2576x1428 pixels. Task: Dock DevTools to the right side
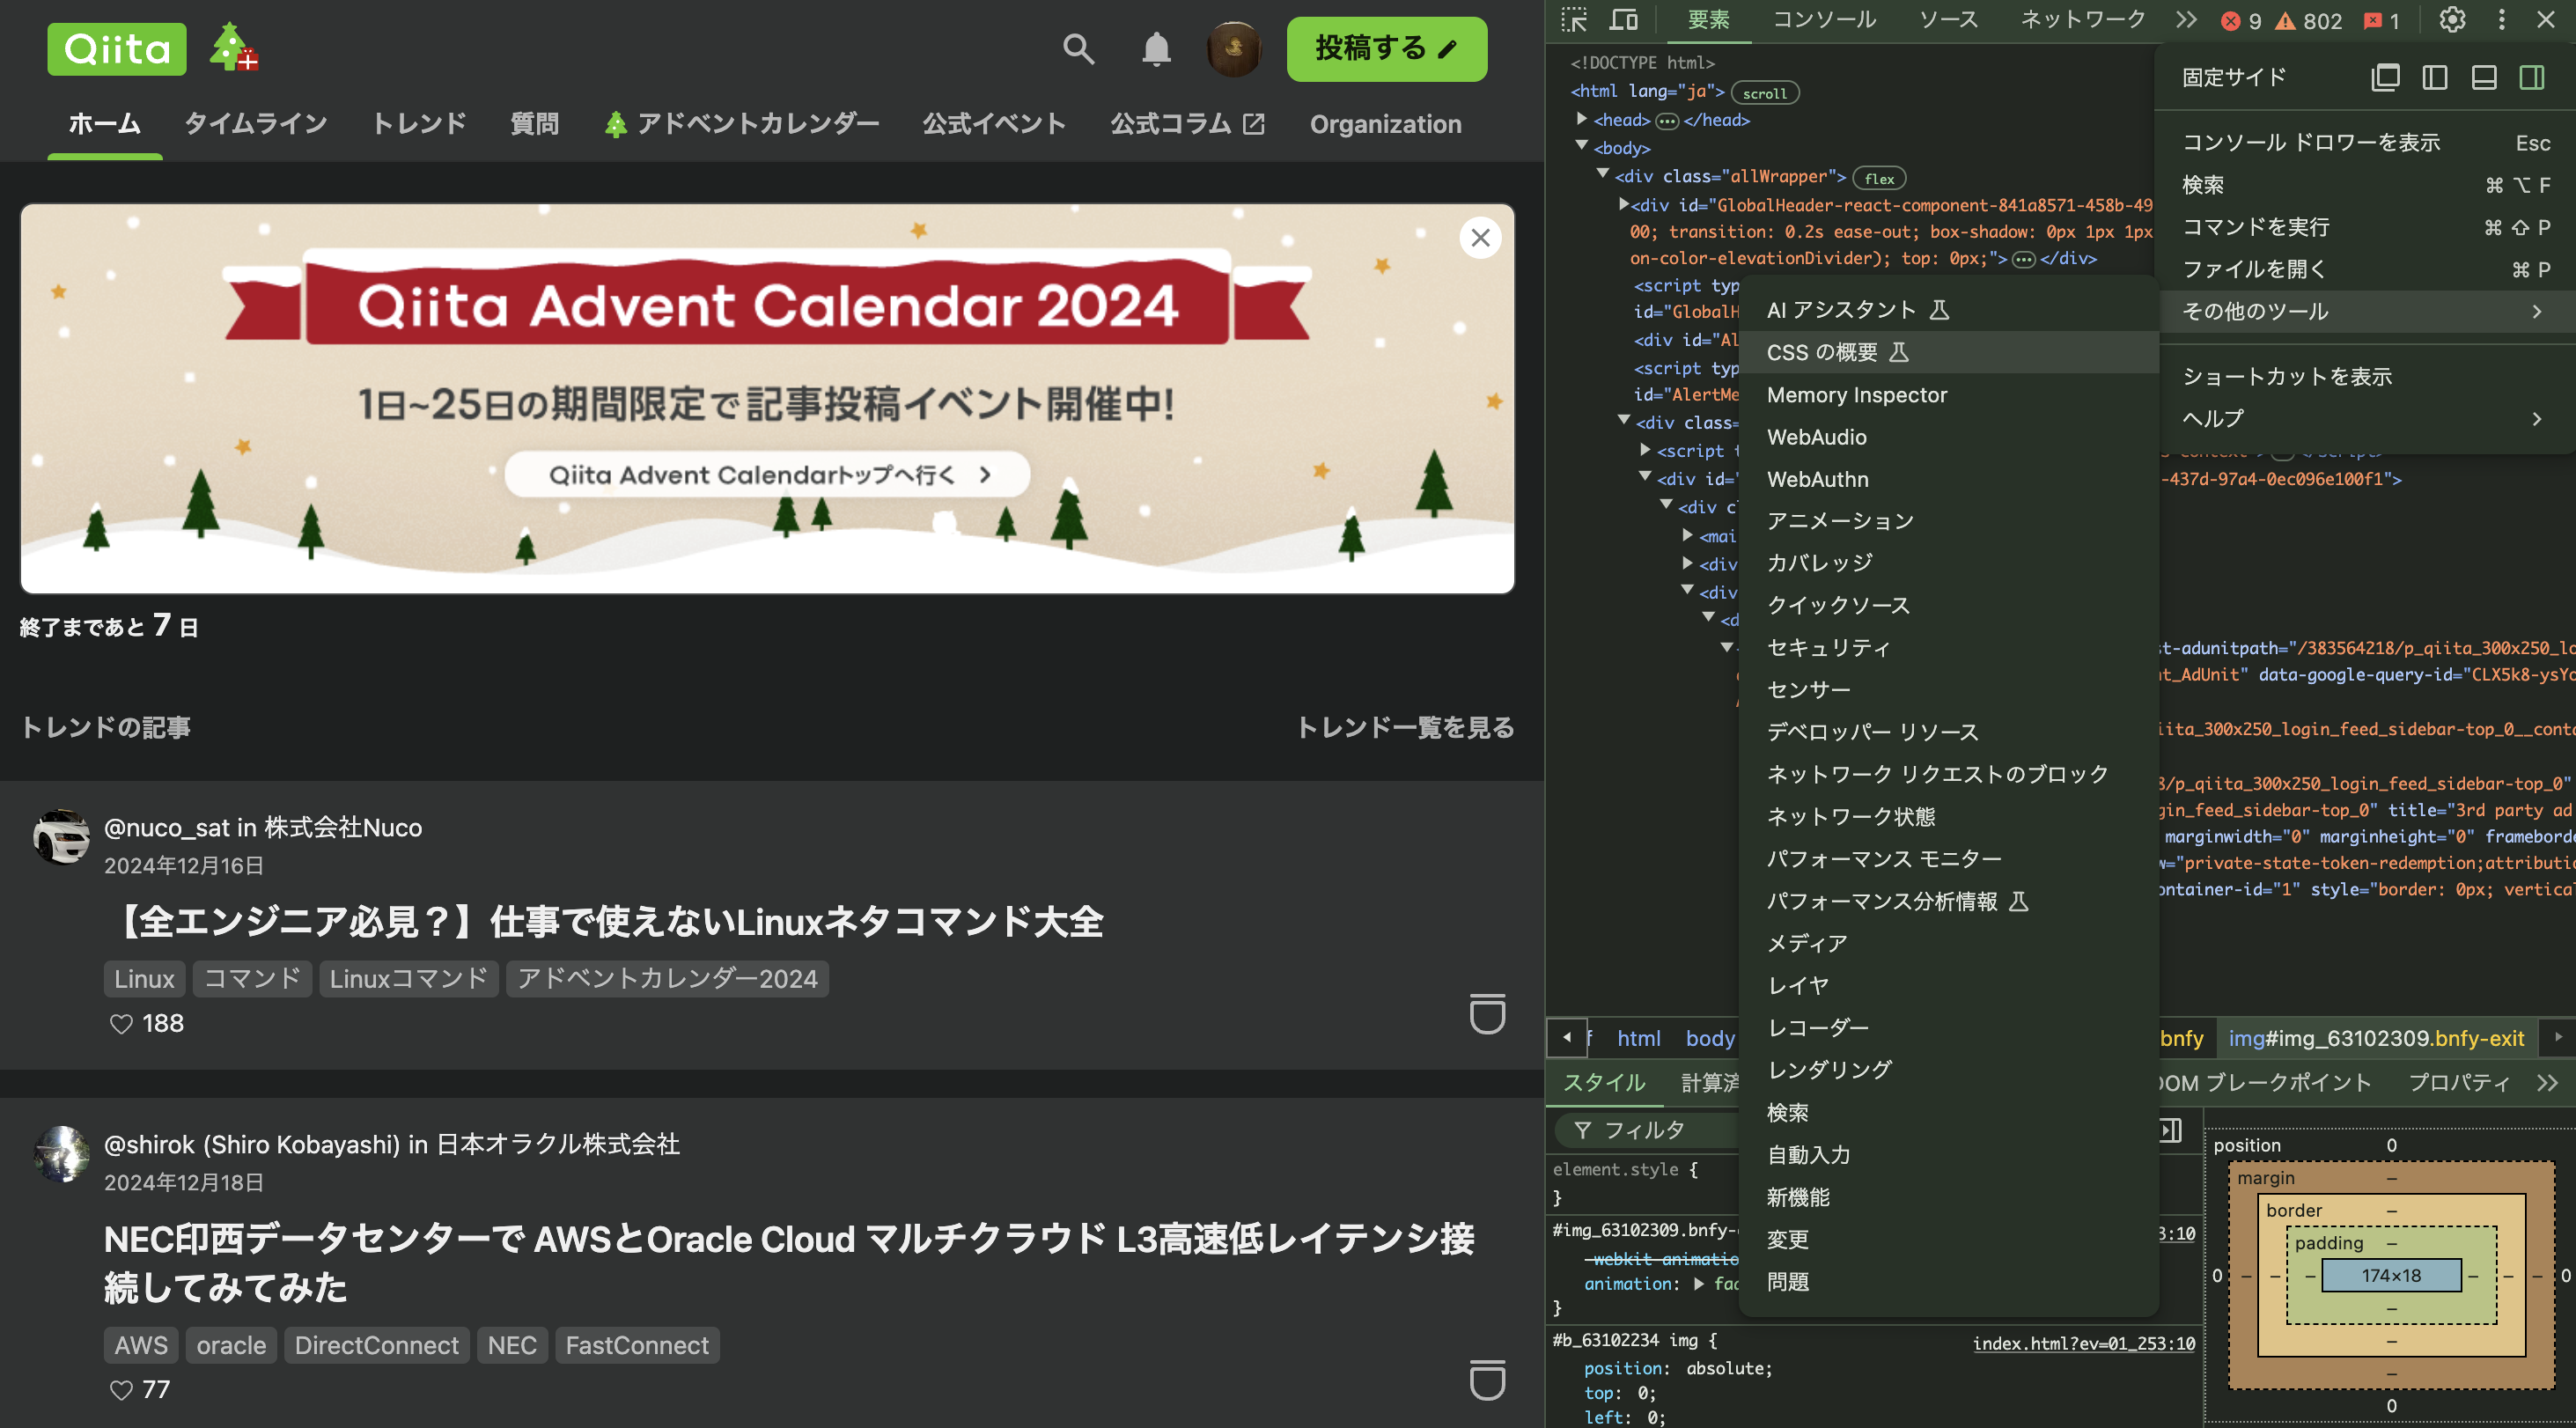(x=2533, y=77)
